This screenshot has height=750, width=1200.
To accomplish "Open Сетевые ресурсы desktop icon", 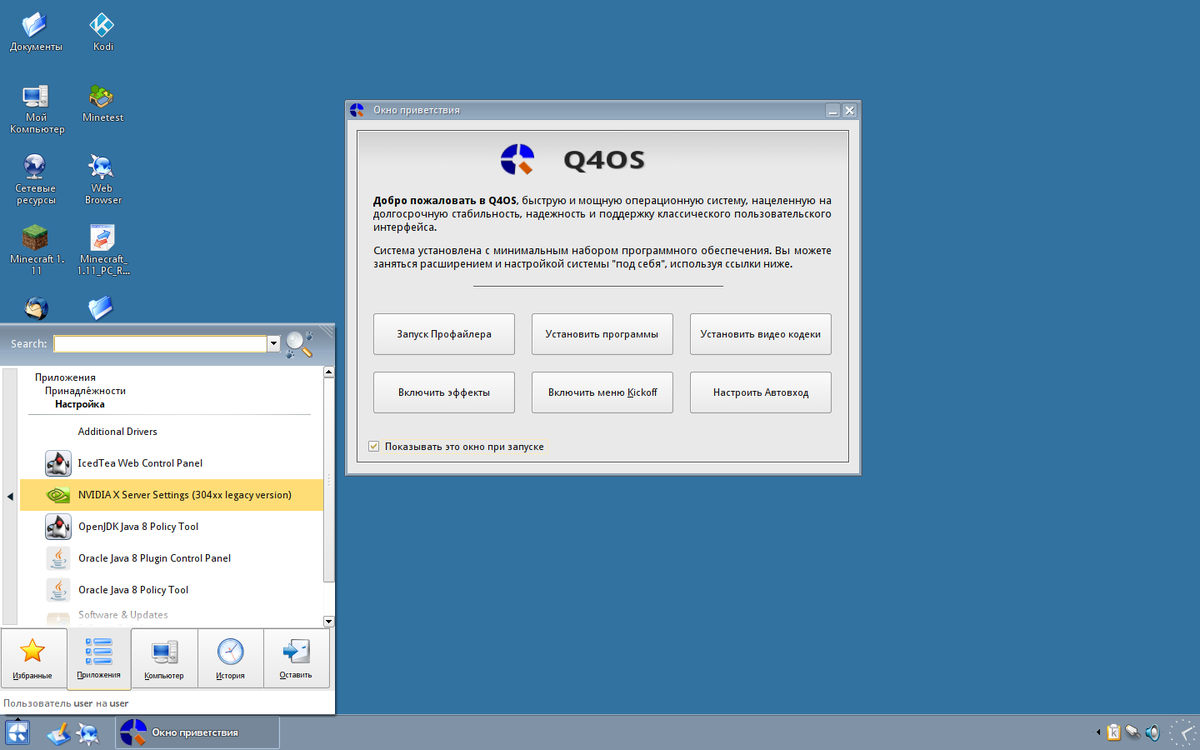I will (35, 167).
